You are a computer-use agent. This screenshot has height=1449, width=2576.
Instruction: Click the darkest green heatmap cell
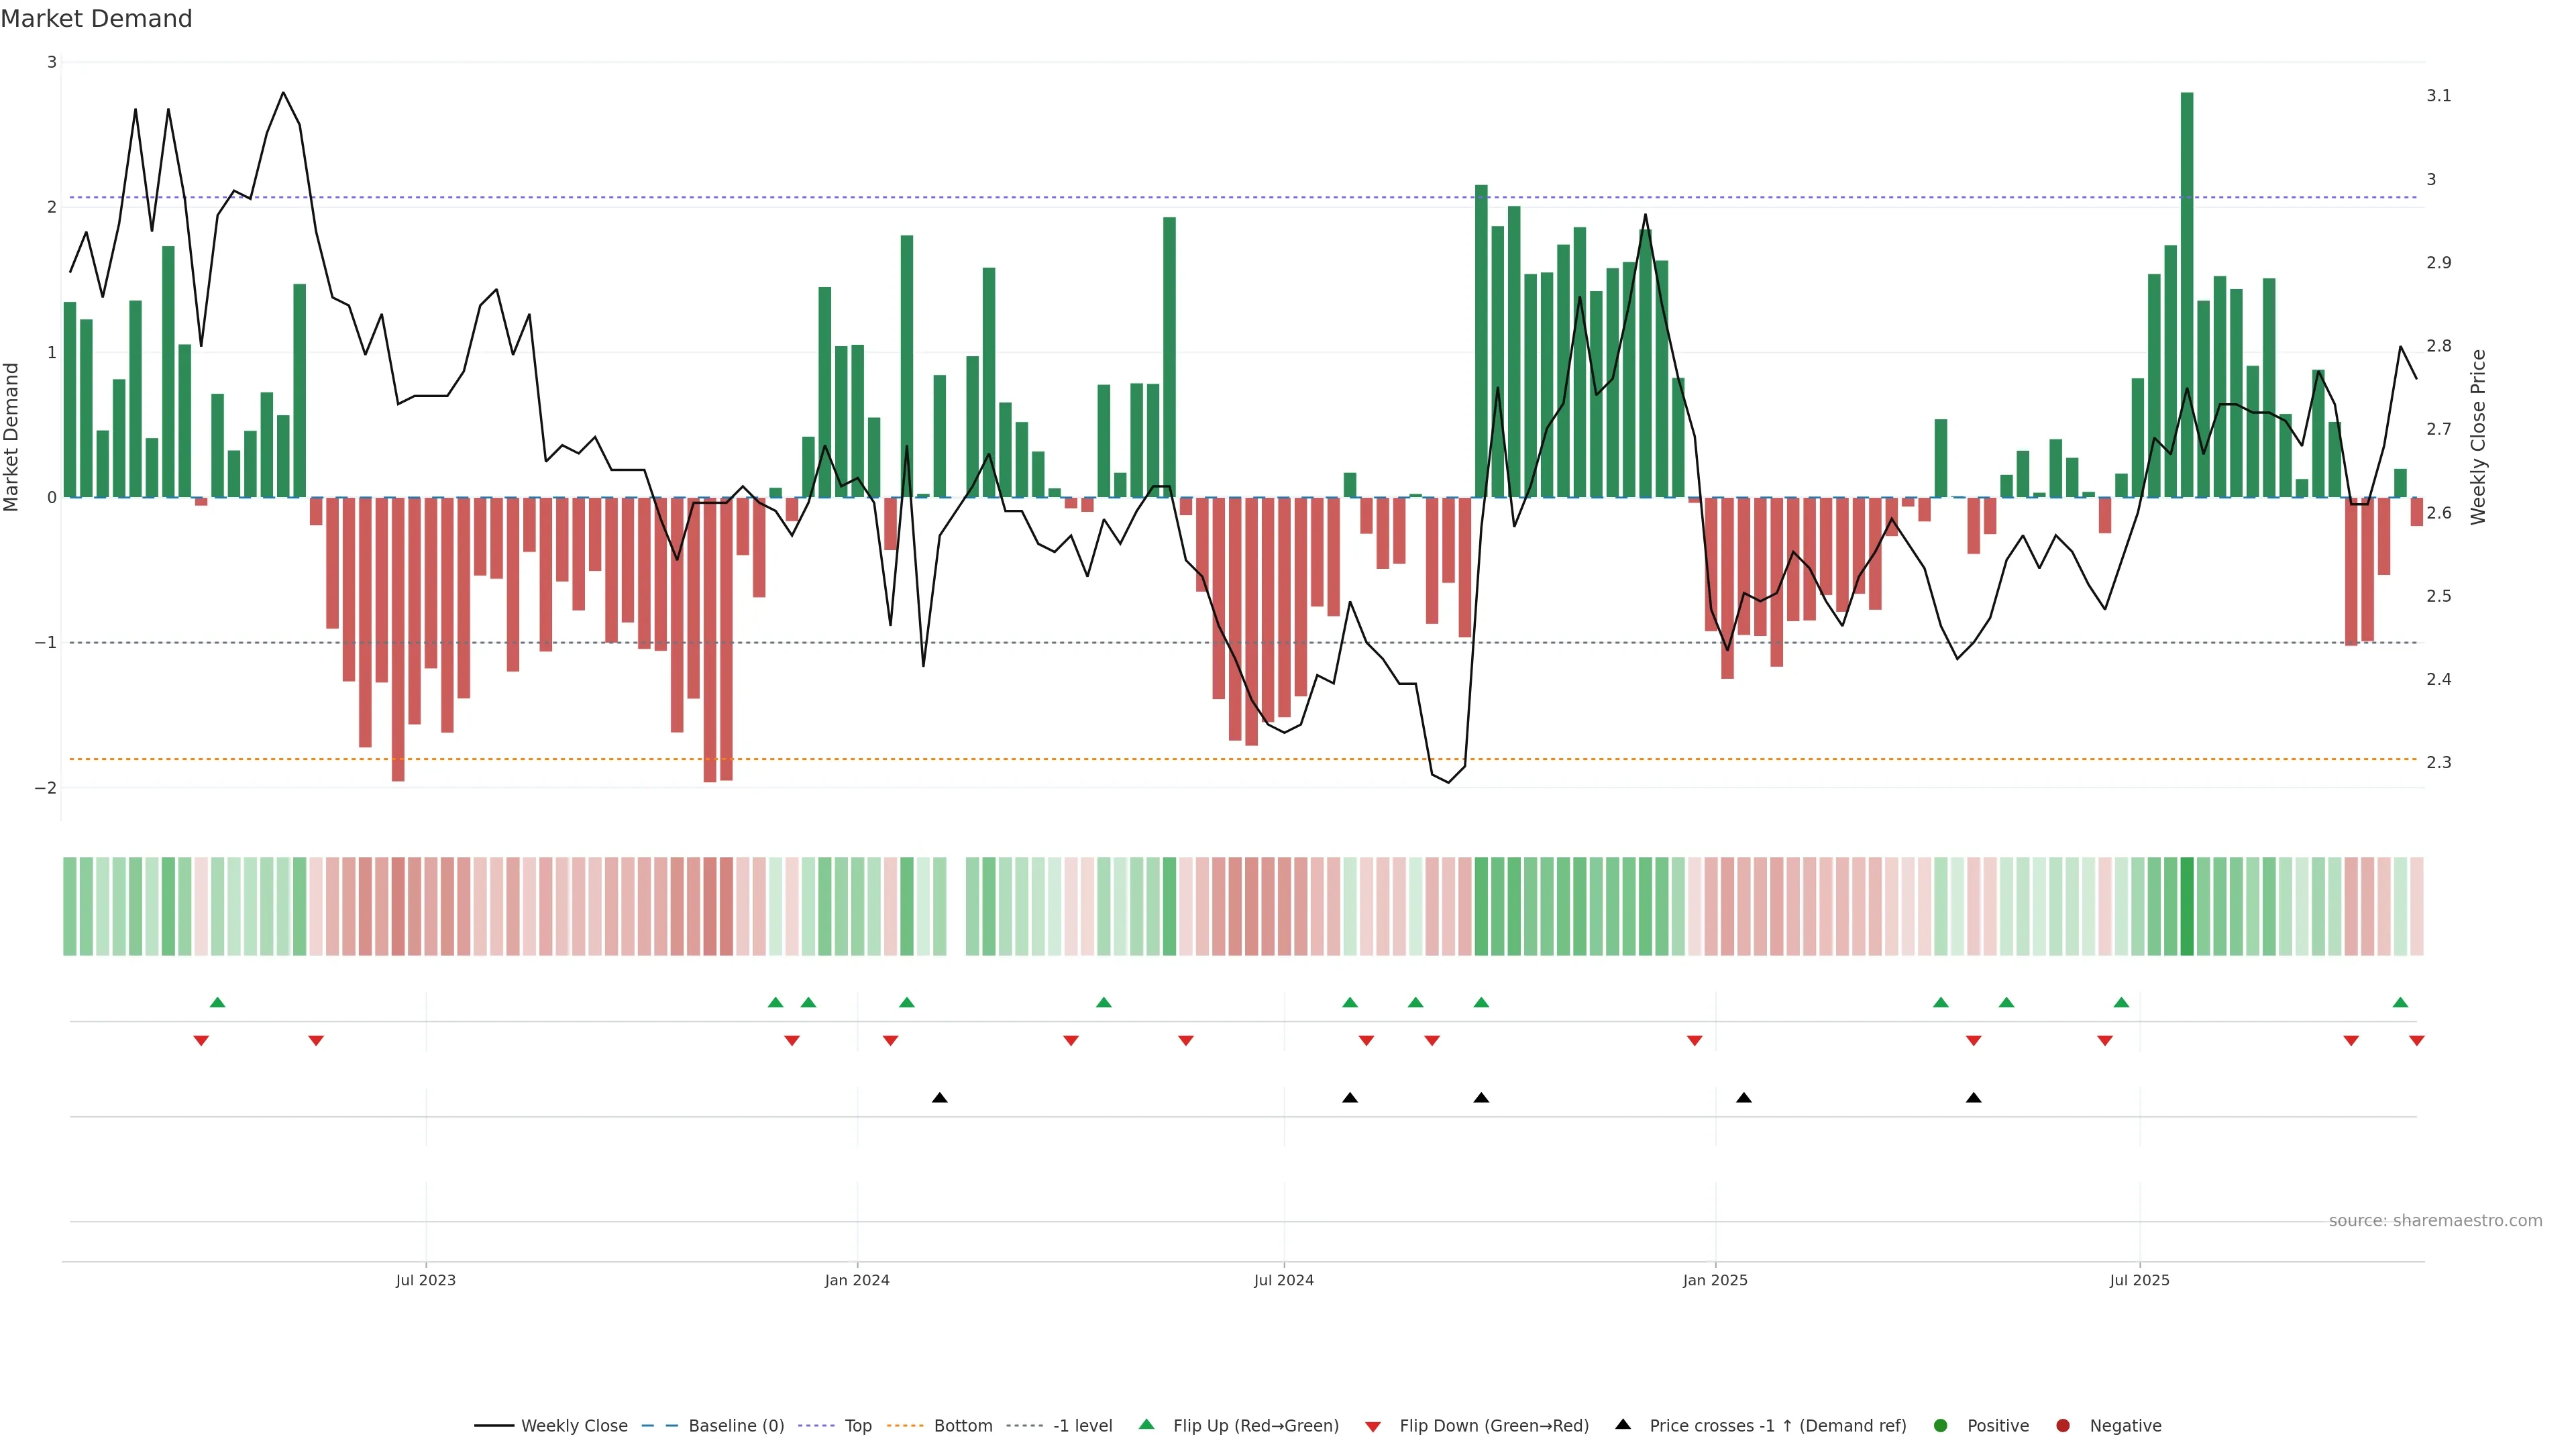tap(2187, 906)
